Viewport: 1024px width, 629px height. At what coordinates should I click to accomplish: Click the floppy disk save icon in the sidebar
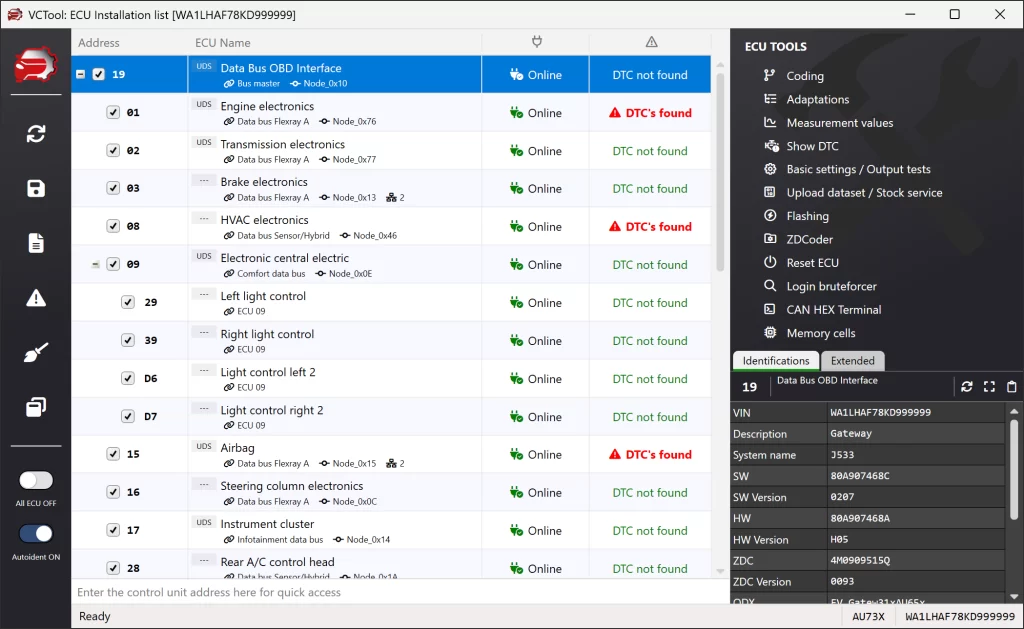[36, 189]
